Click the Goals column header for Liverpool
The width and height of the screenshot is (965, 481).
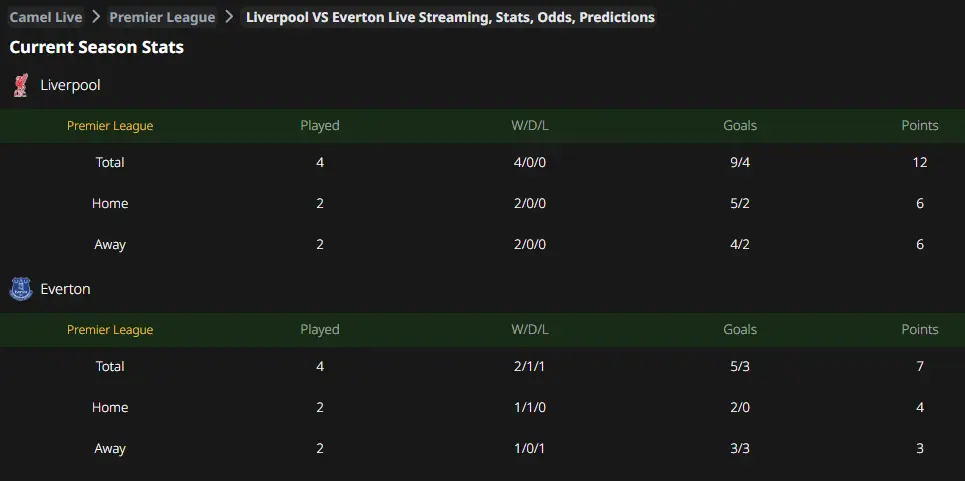click(740, 125)
